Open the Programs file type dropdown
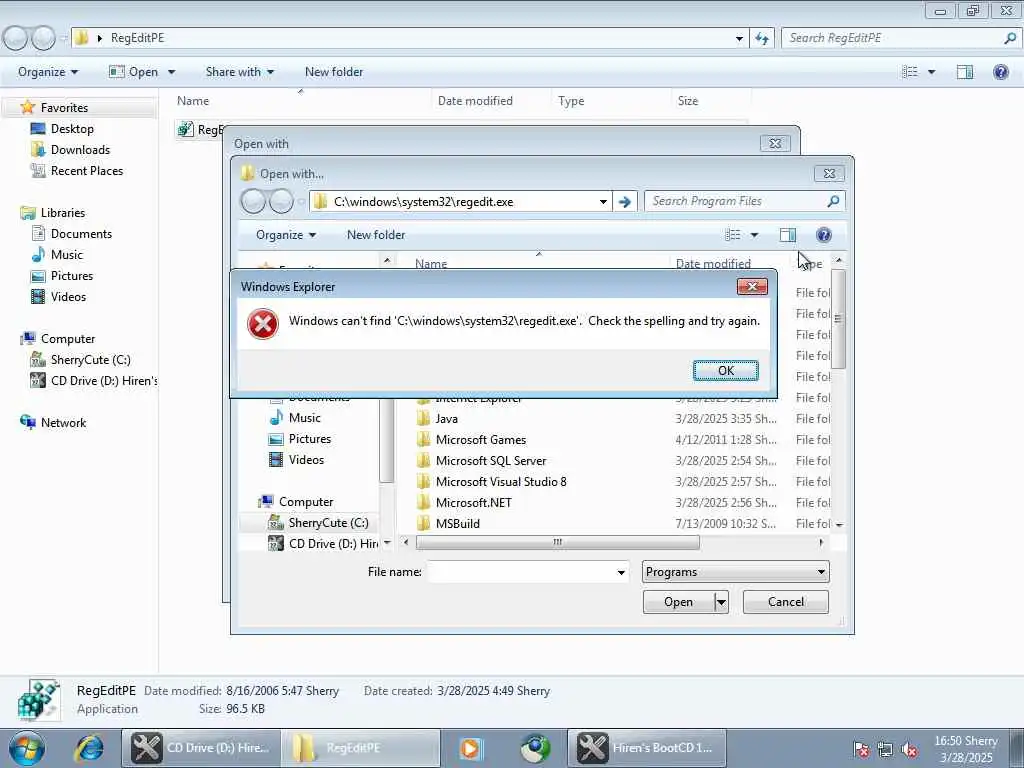 click(735, 571)
